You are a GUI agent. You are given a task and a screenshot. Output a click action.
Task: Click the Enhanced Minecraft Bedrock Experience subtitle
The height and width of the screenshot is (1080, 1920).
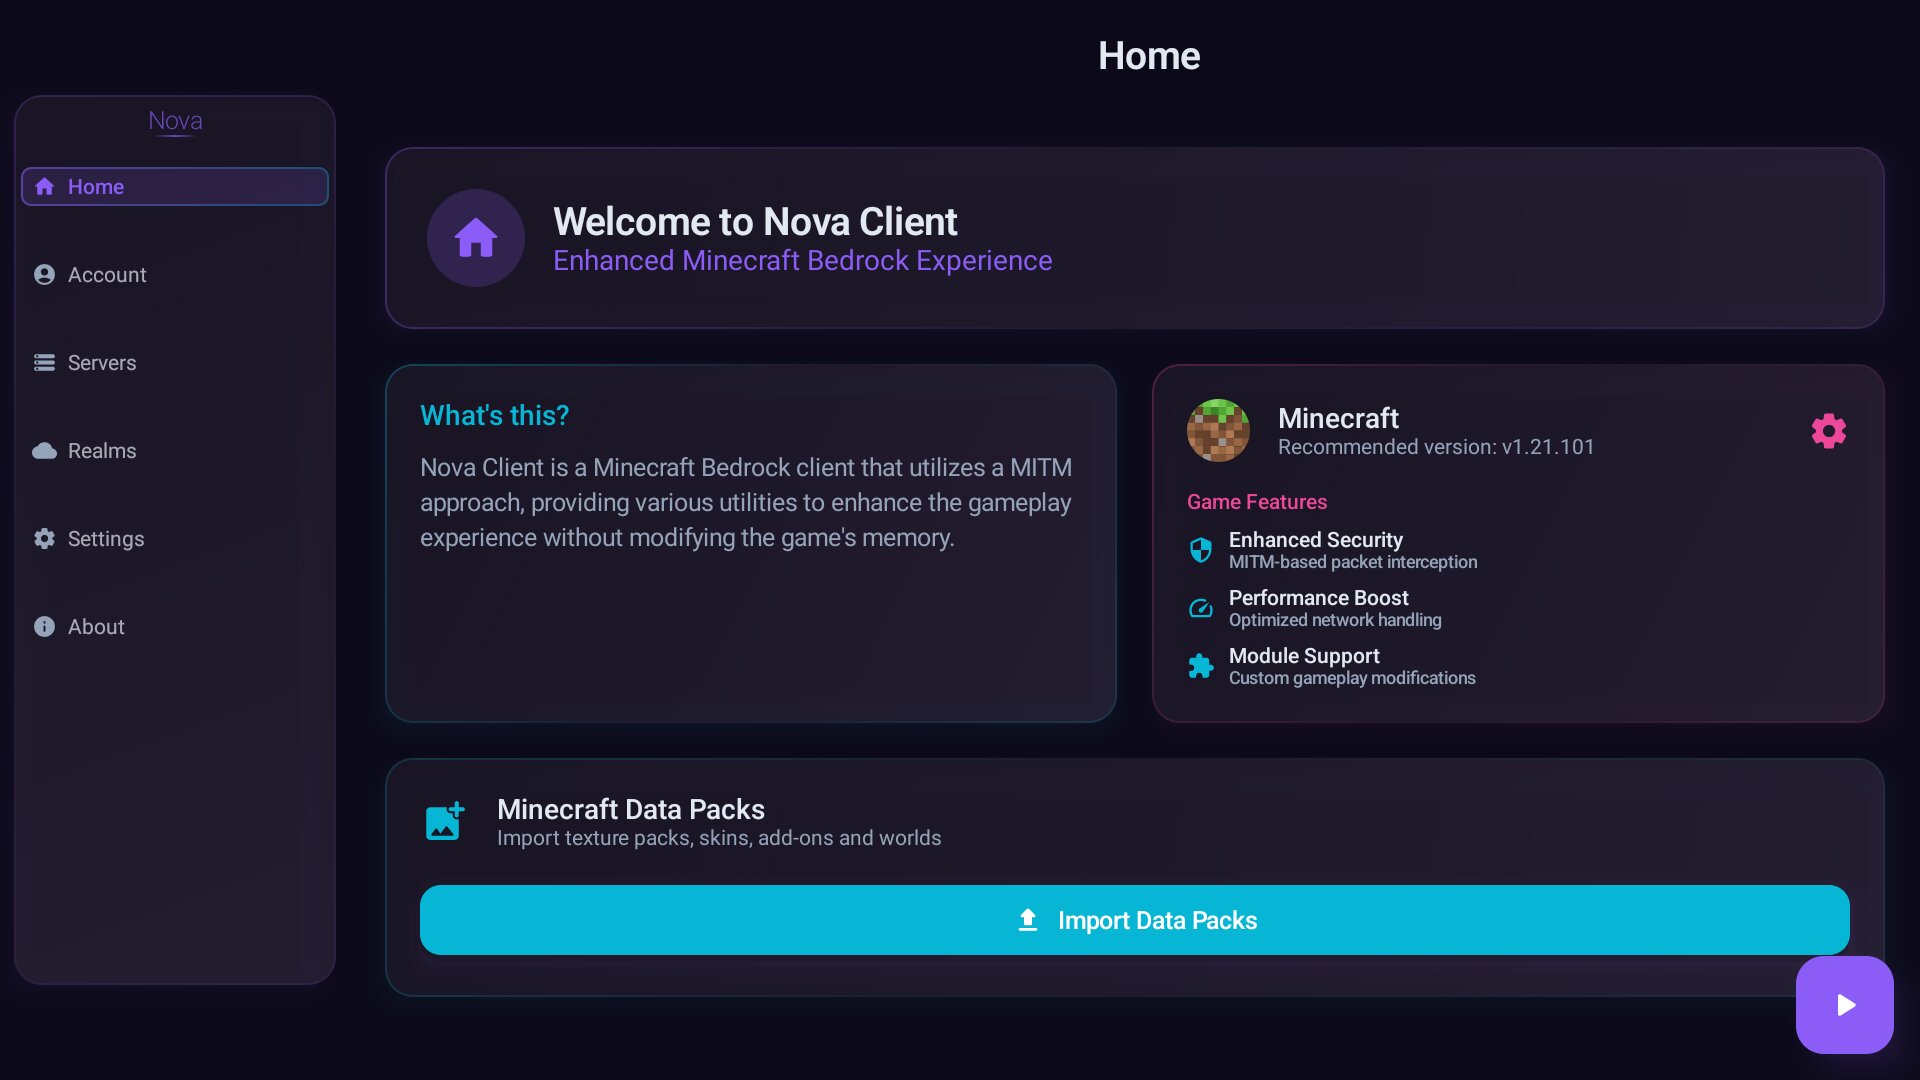[x=802, y=261]
